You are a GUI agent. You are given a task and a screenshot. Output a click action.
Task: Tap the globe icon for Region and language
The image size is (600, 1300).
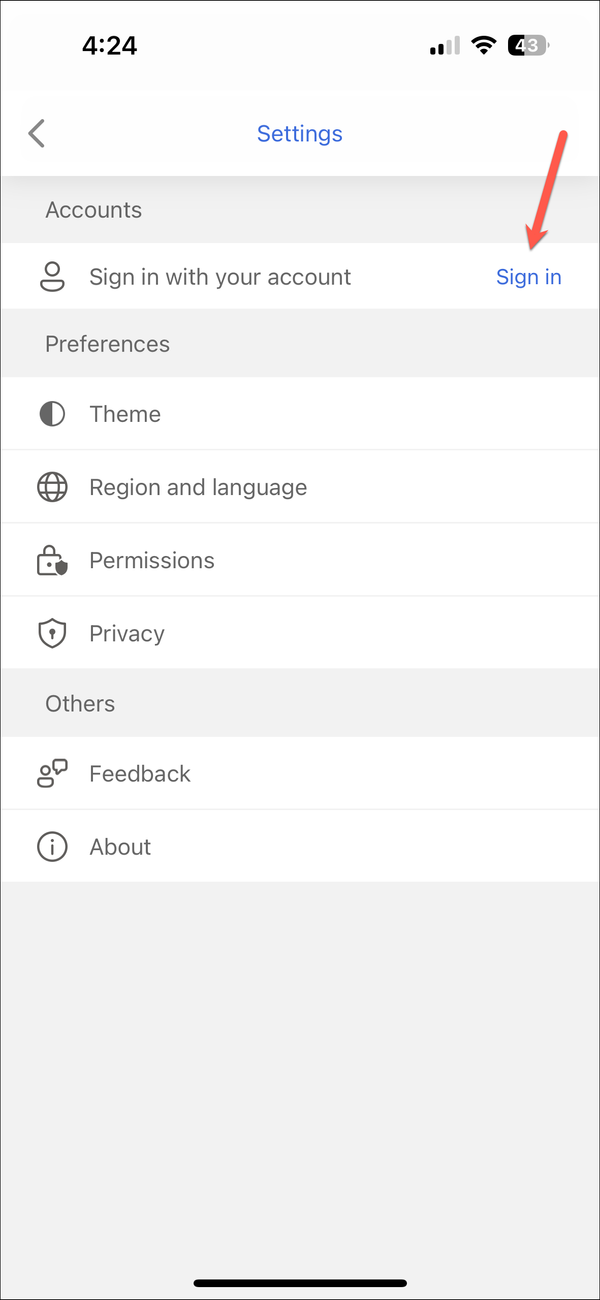52,487
